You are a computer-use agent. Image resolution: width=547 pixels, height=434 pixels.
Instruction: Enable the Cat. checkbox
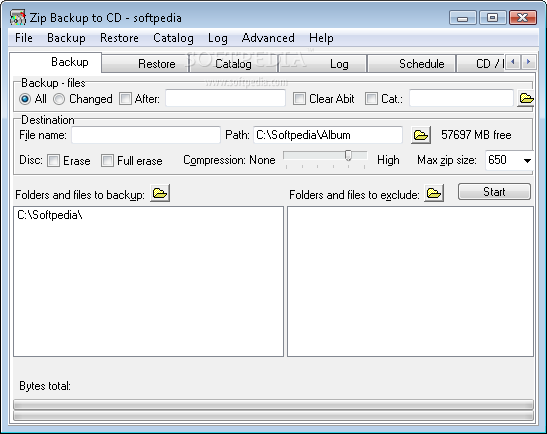(x=371, y=99)
